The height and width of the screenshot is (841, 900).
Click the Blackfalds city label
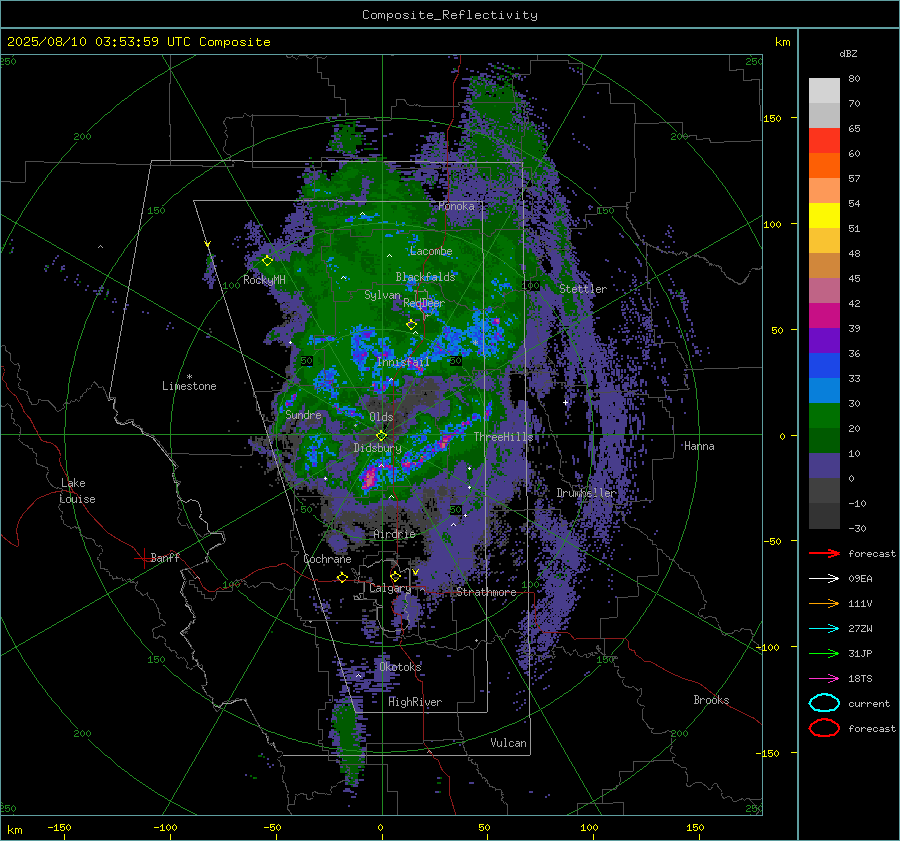[x=425, y=277]
